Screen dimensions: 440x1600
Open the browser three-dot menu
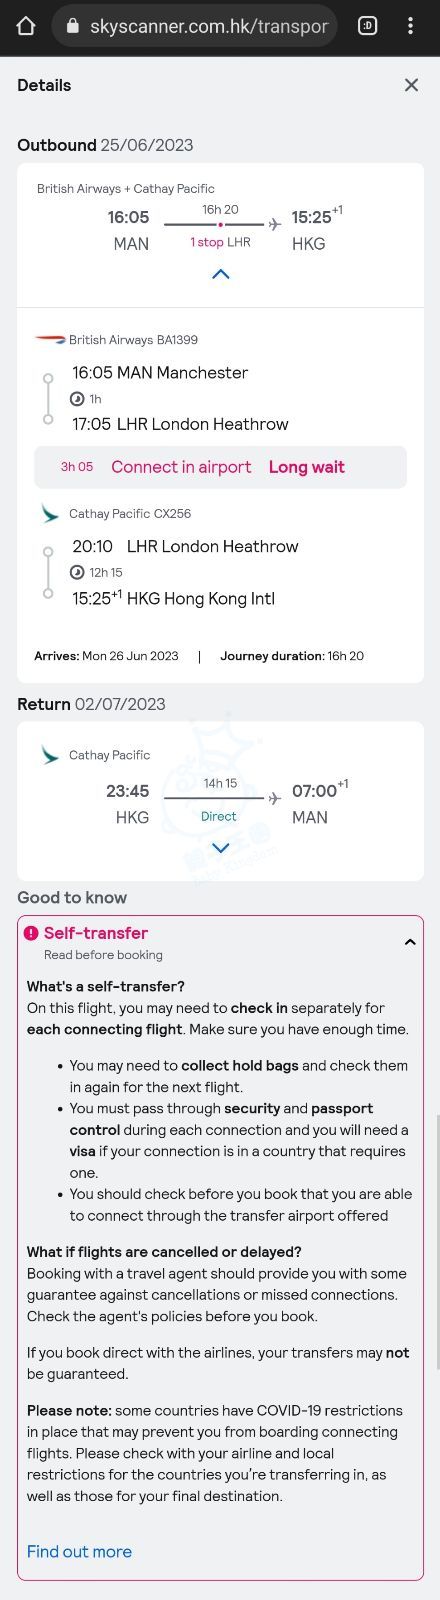[410, 27]
